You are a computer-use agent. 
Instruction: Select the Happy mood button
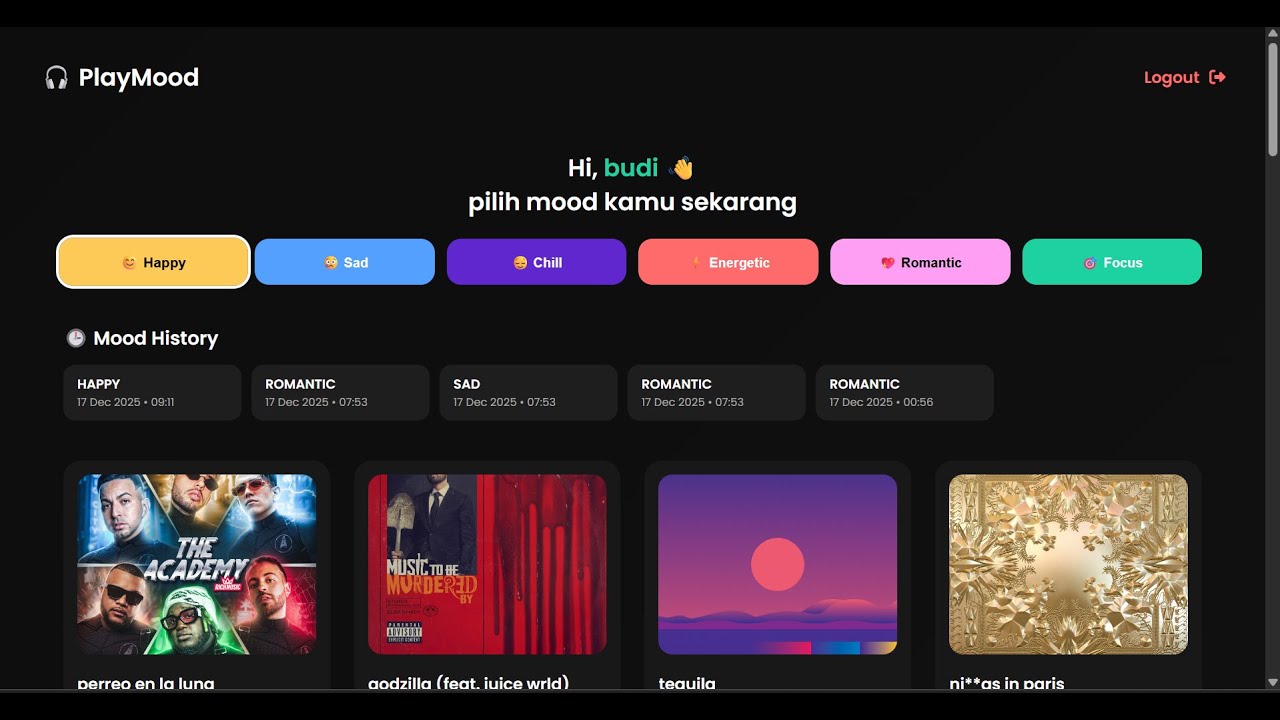153,262
